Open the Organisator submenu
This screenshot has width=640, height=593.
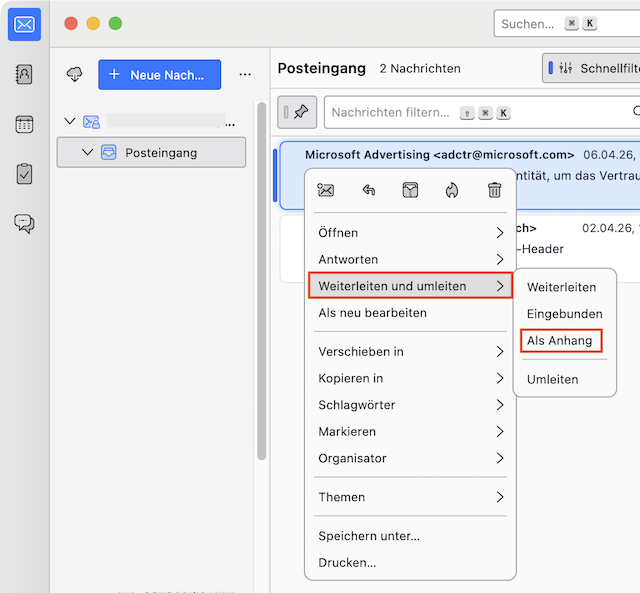pyautogui.click(x=410, y=458)
